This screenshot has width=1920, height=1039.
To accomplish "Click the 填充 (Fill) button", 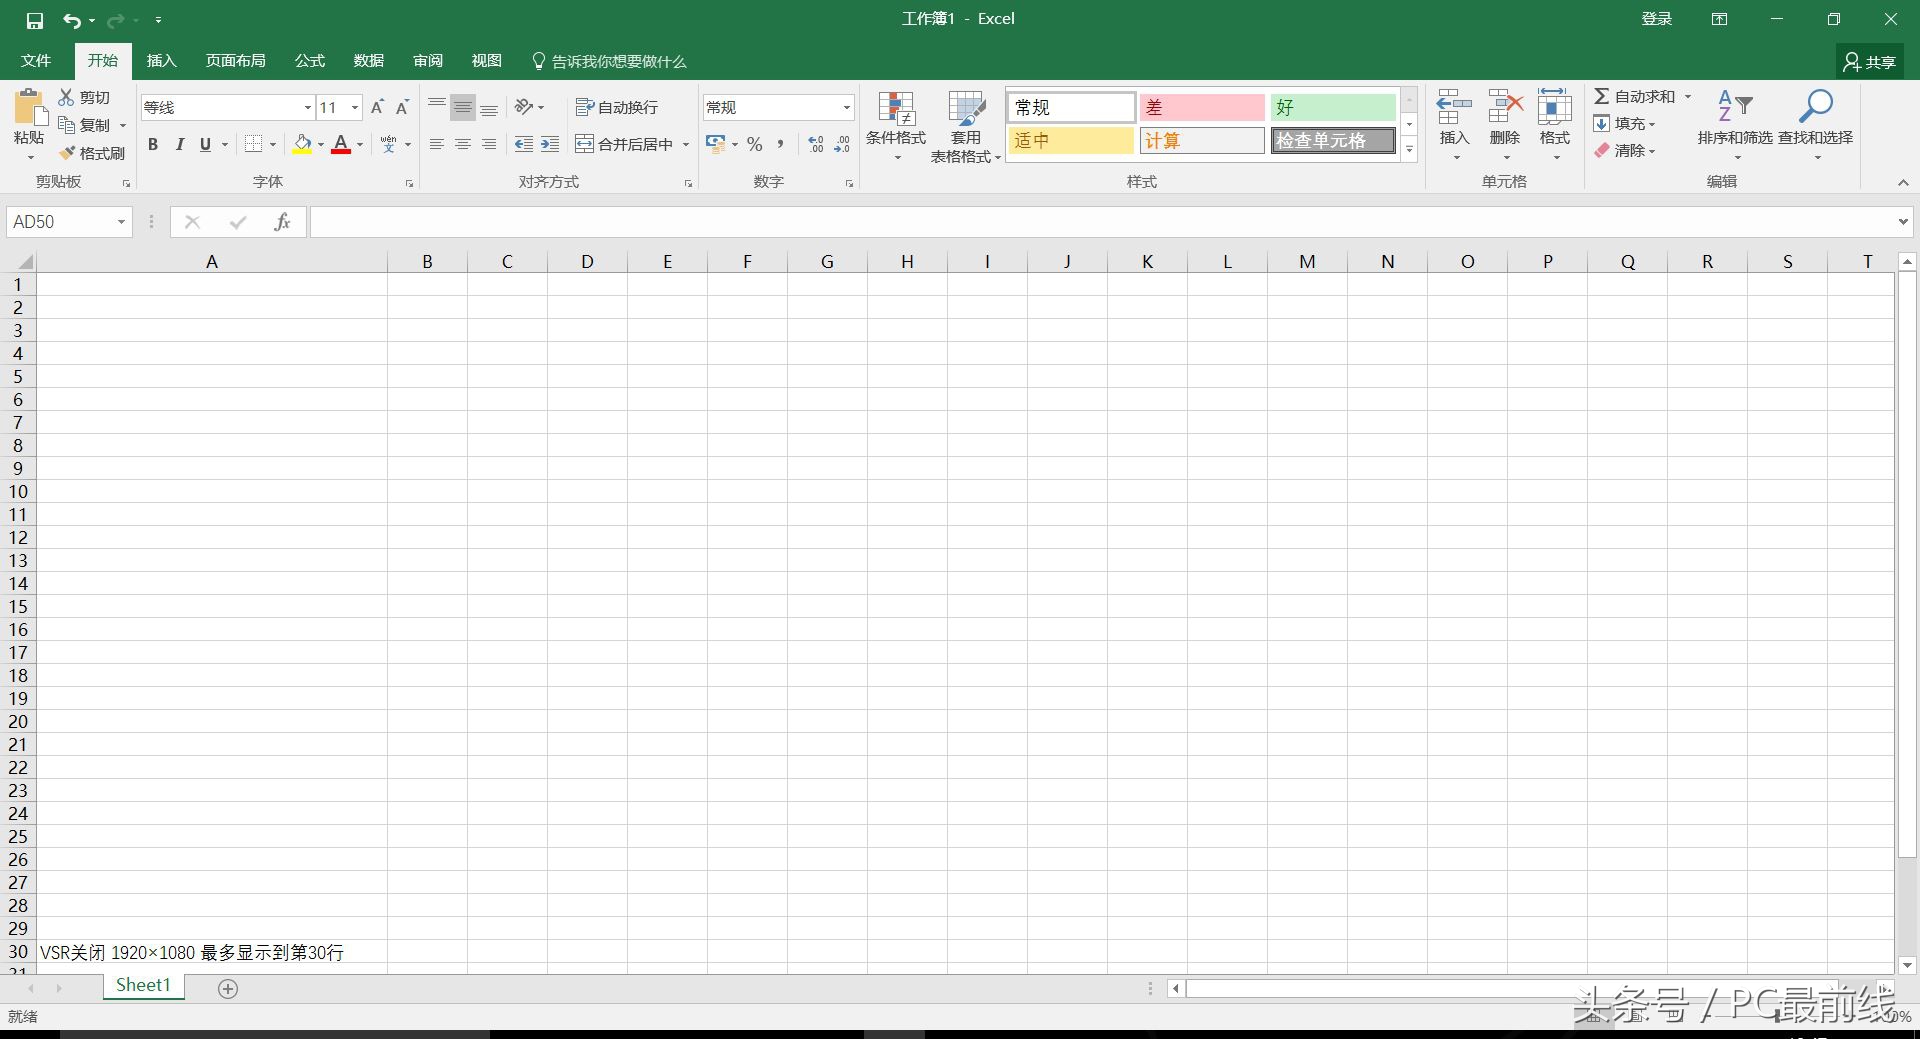I will tap(1625, 123).
